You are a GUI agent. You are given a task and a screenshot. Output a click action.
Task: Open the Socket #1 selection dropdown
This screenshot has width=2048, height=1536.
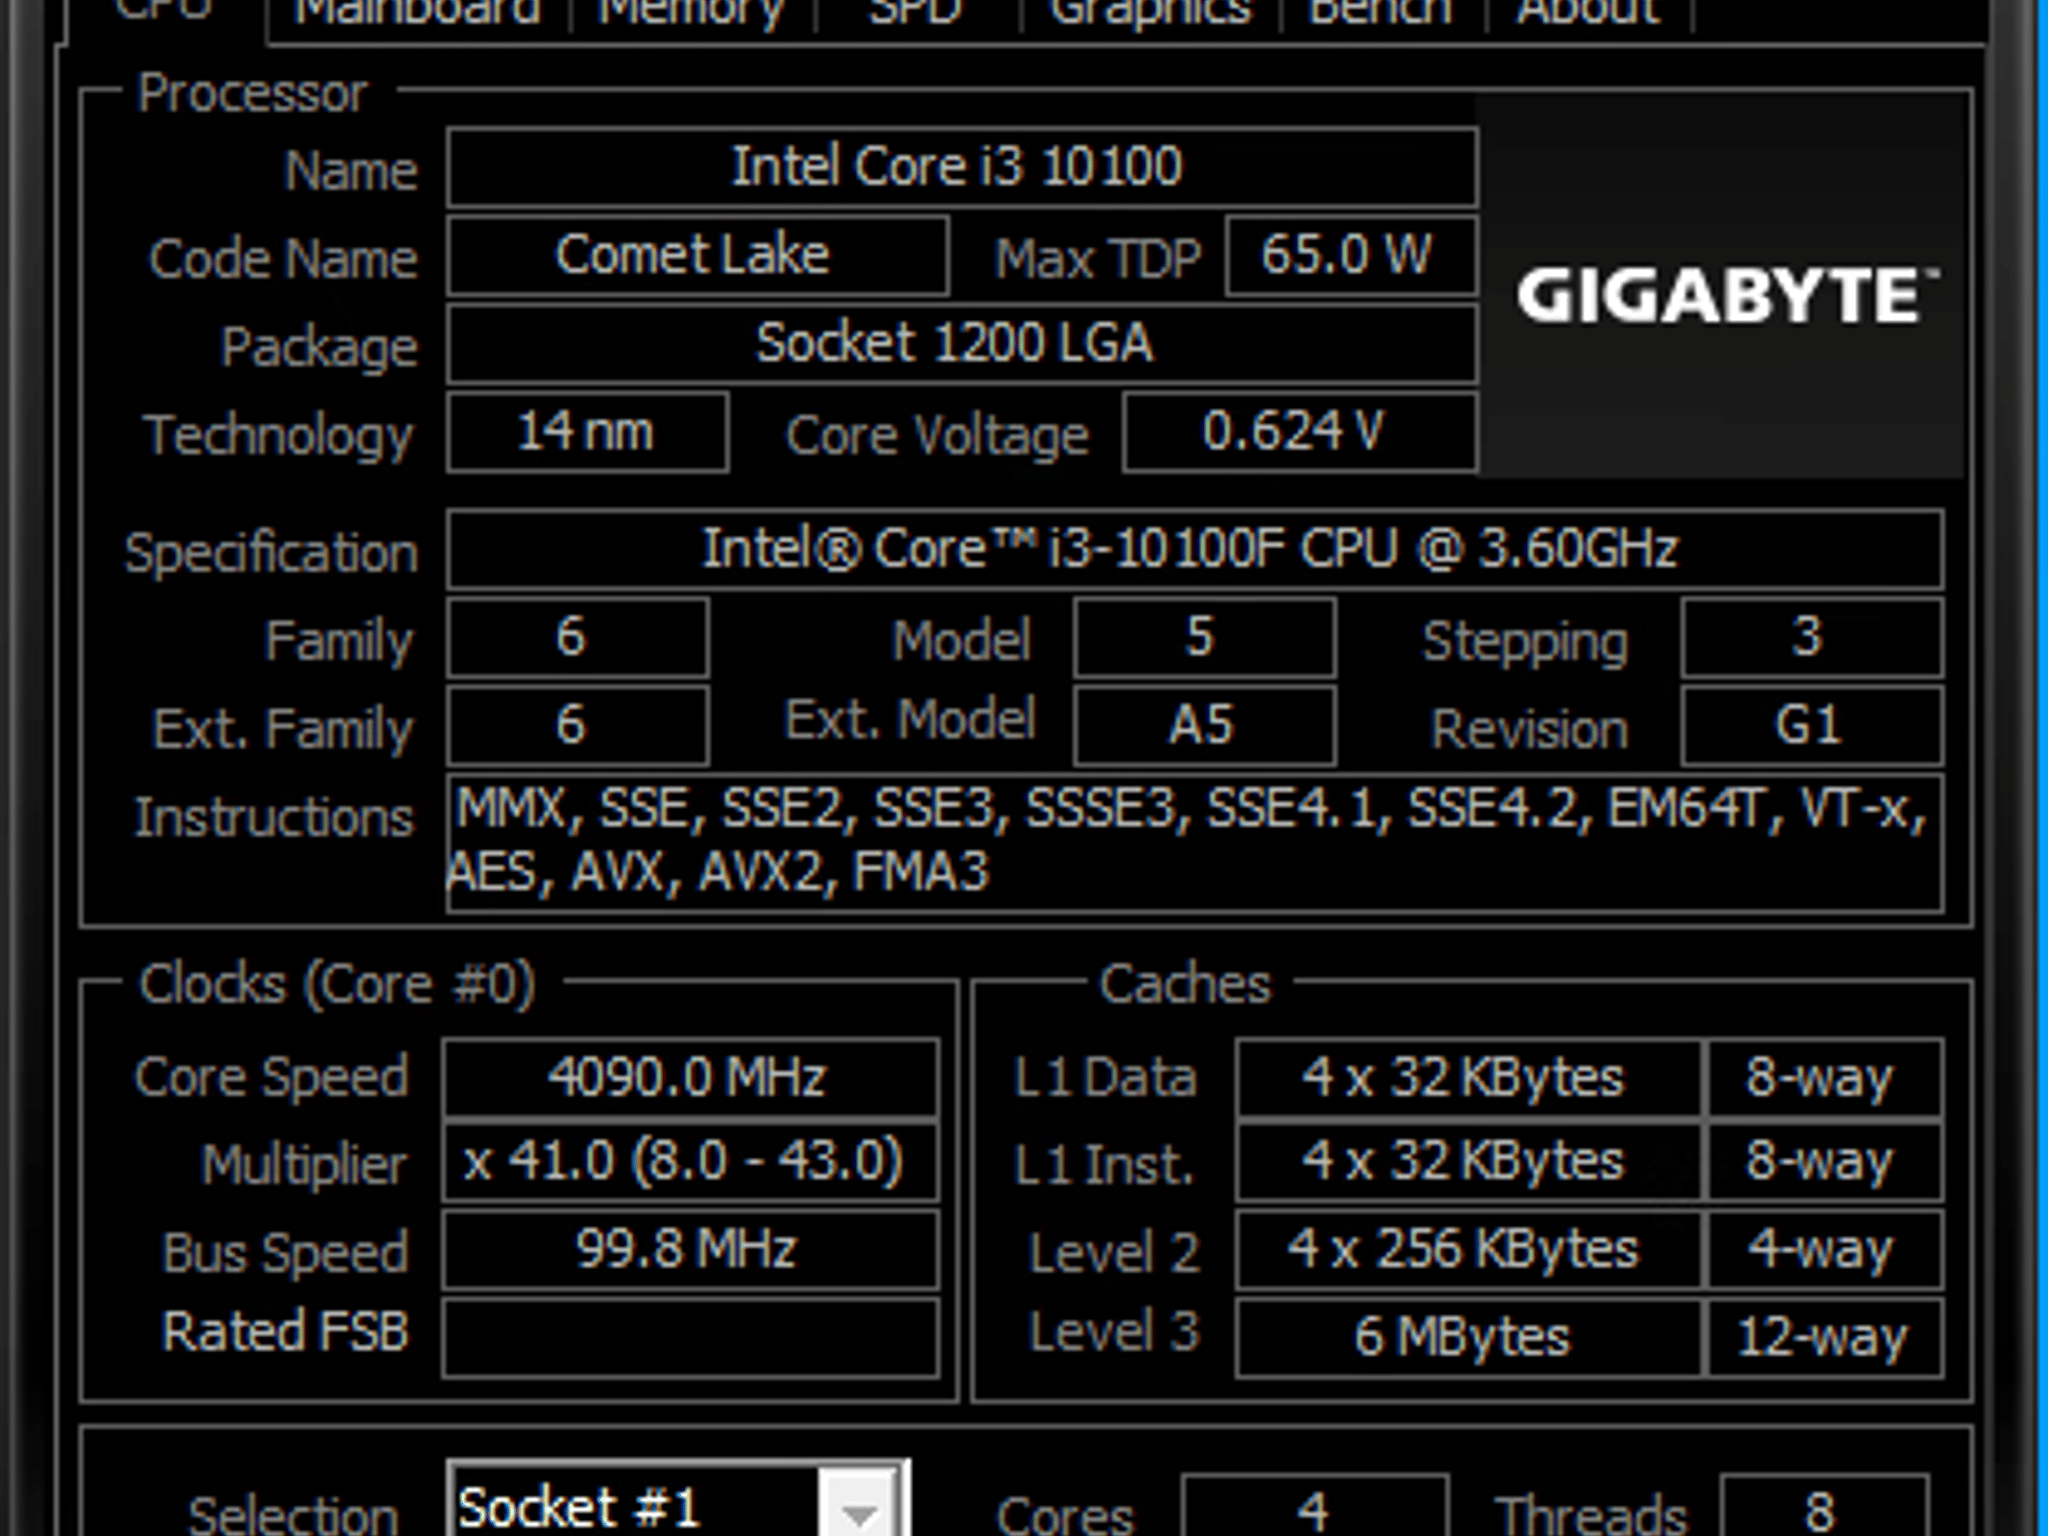pos(678,1503)
